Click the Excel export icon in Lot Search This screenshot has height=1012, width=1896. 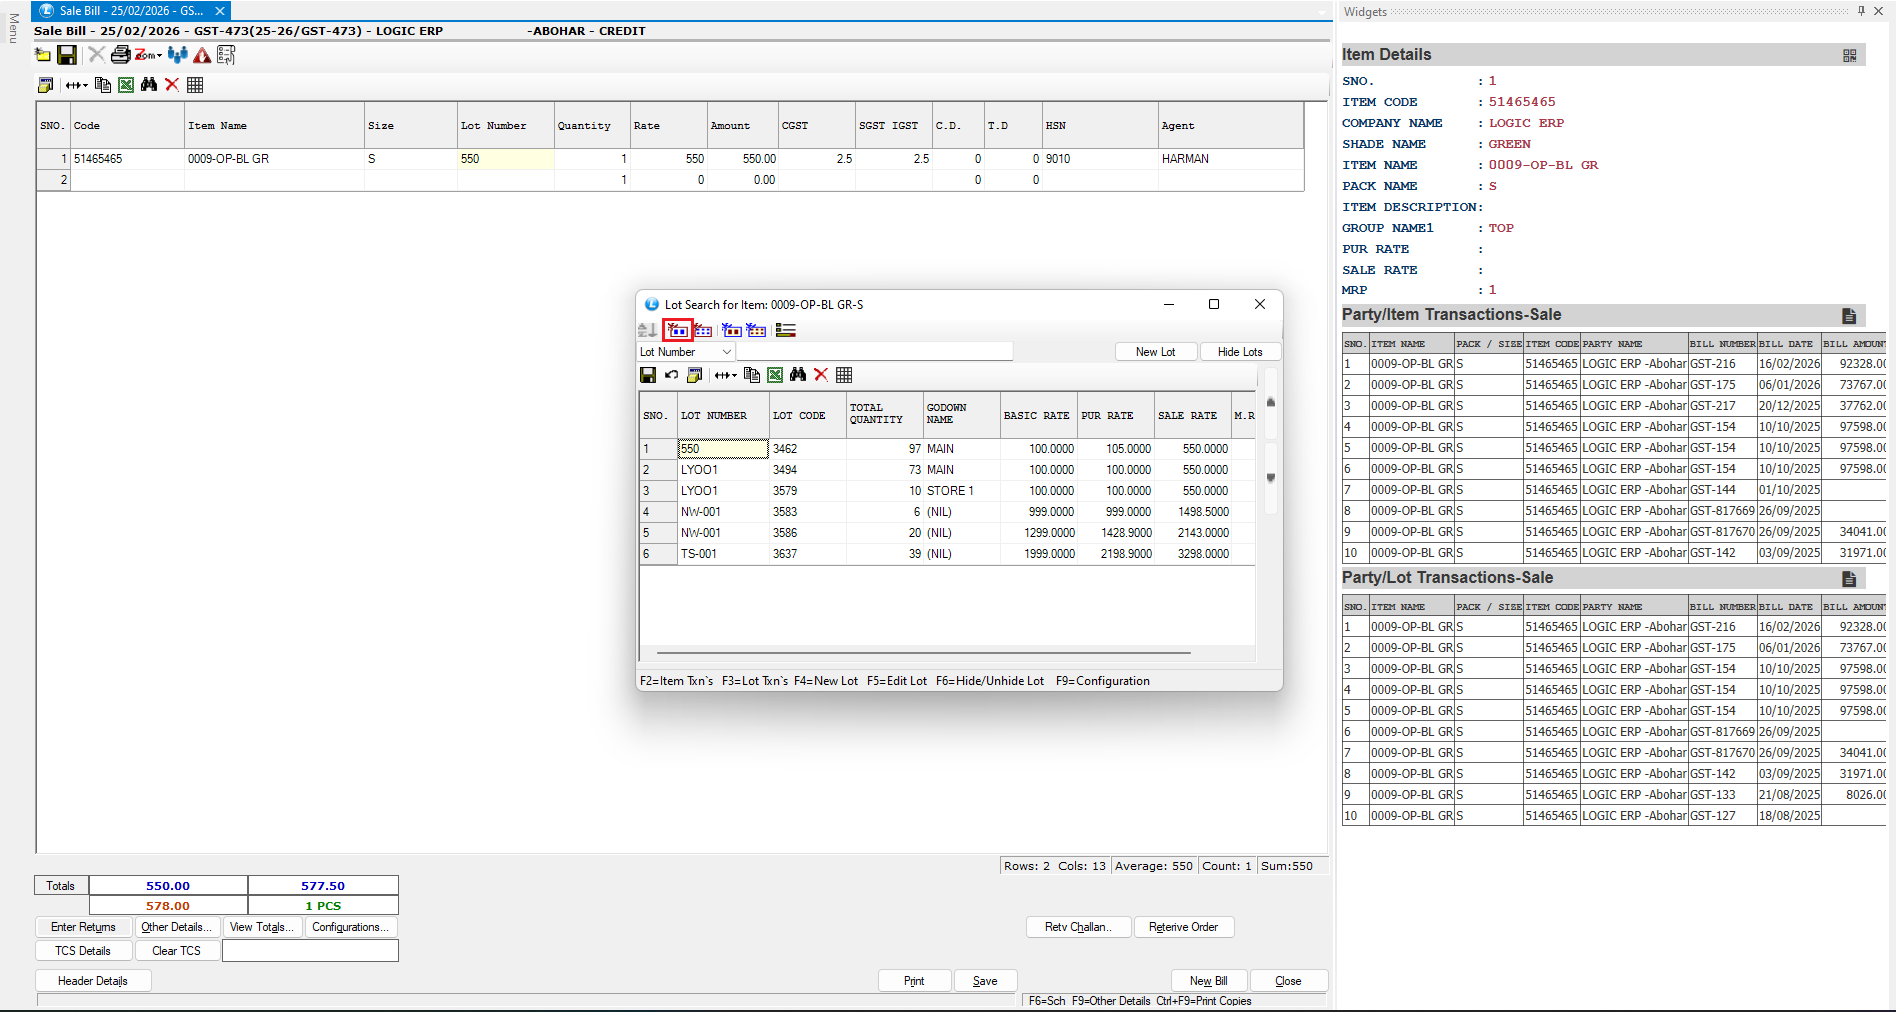[x=775, y=375]
